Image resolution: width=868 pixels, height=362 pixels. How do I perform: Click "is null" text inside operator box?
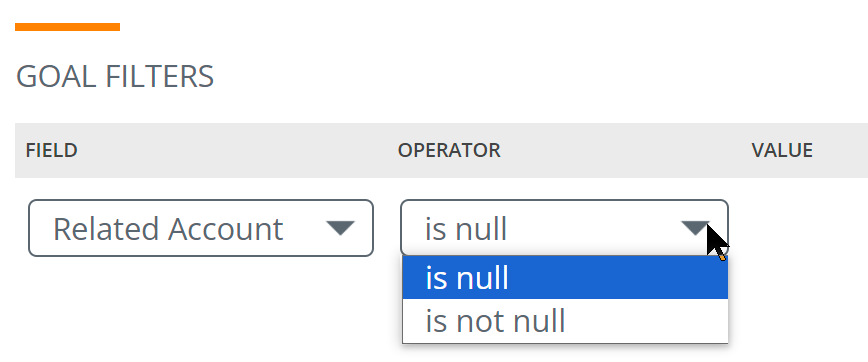point(466,229)
